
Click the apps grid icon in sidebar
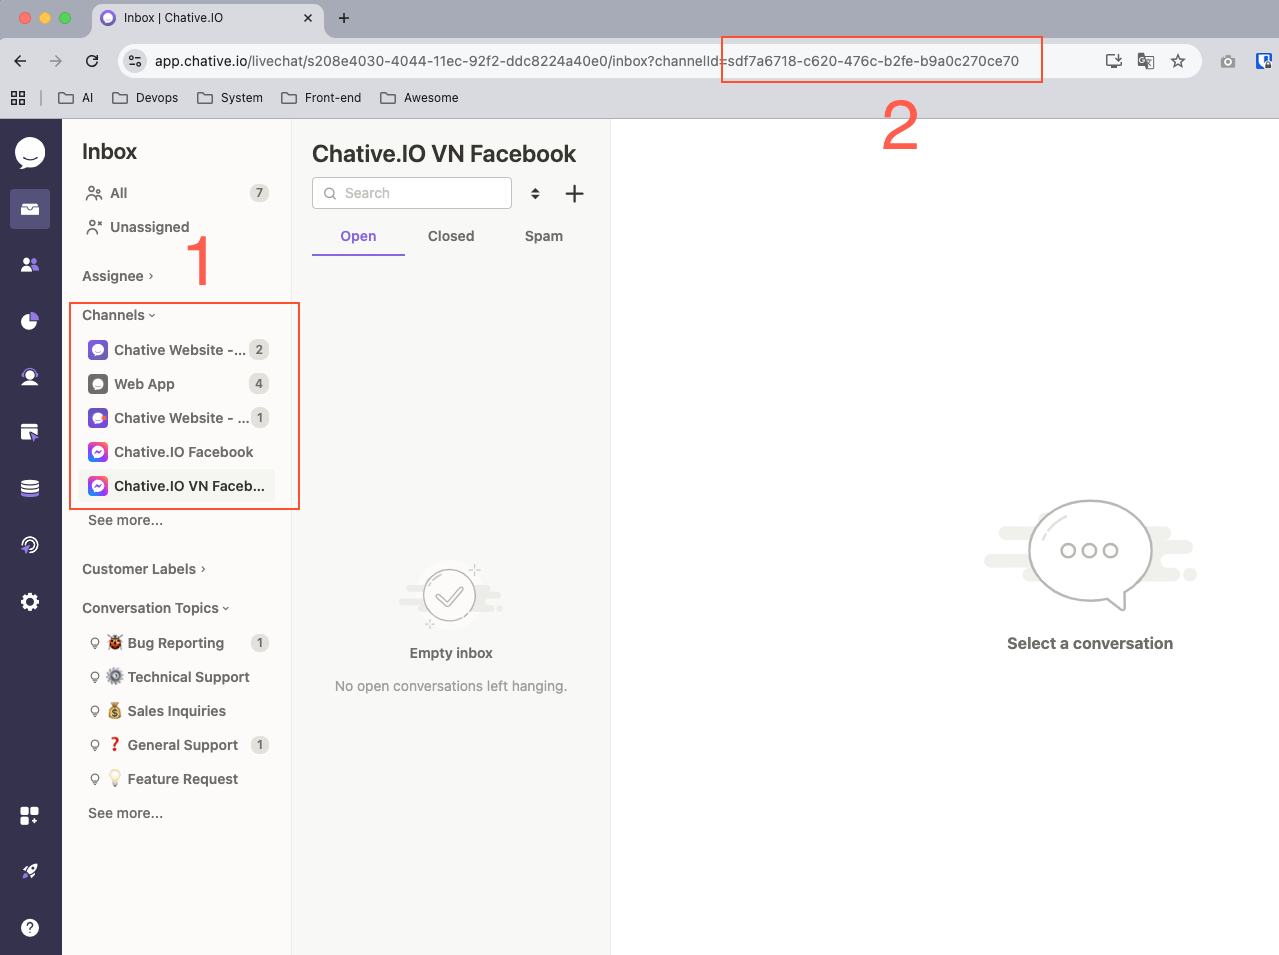point(30,815)
